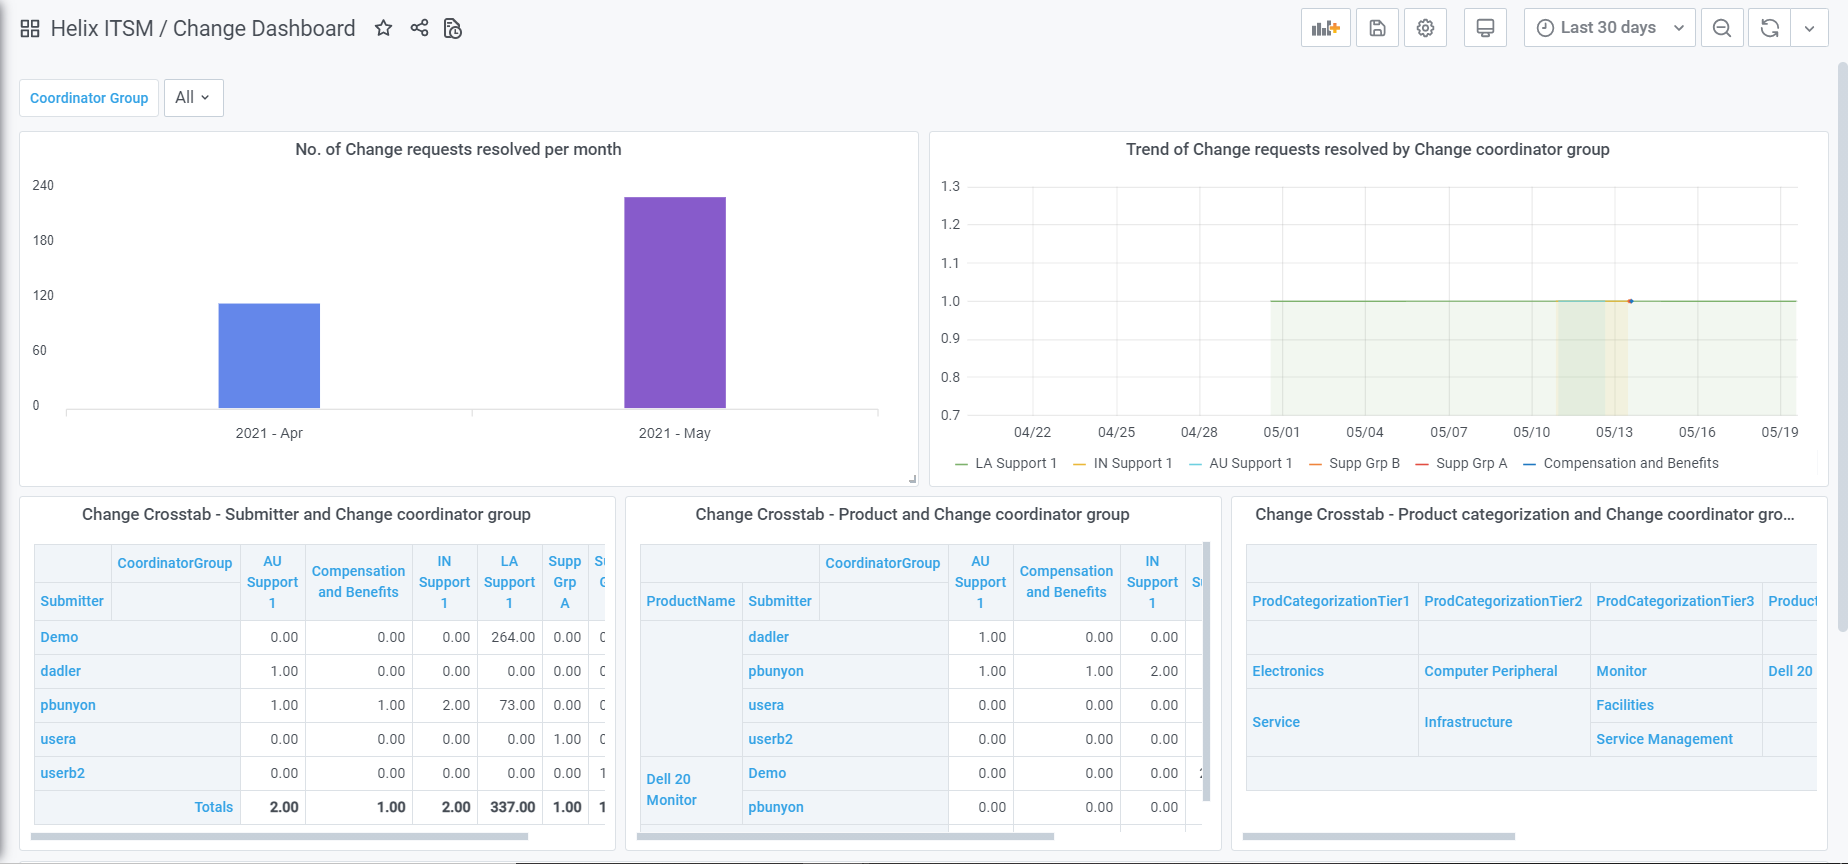The height and width of the screenshot is (864, 1848).
Task: Toggle the LA Support 1 legend series
Action: (x=1015, y=463)
